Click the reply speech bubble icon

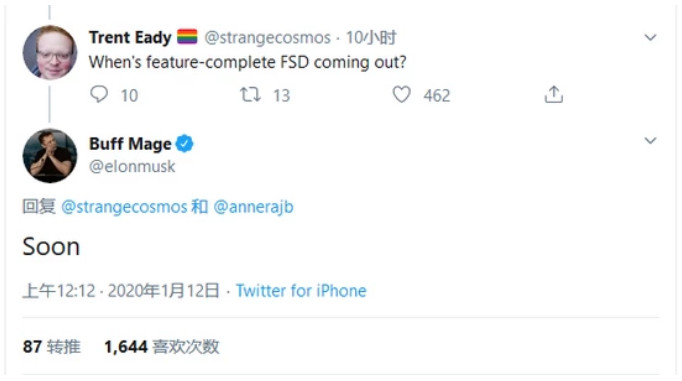(99, 94)
